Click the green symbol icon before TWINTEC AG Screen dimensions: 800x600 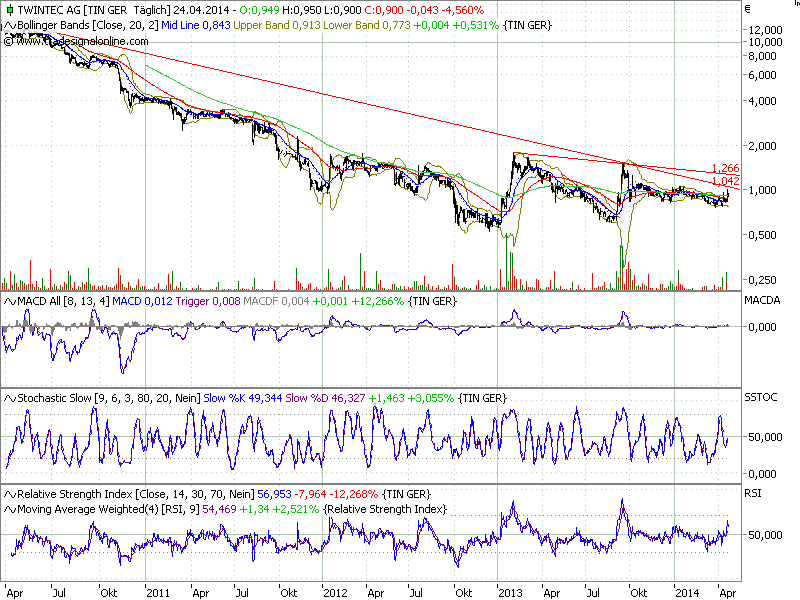[9, 10]
